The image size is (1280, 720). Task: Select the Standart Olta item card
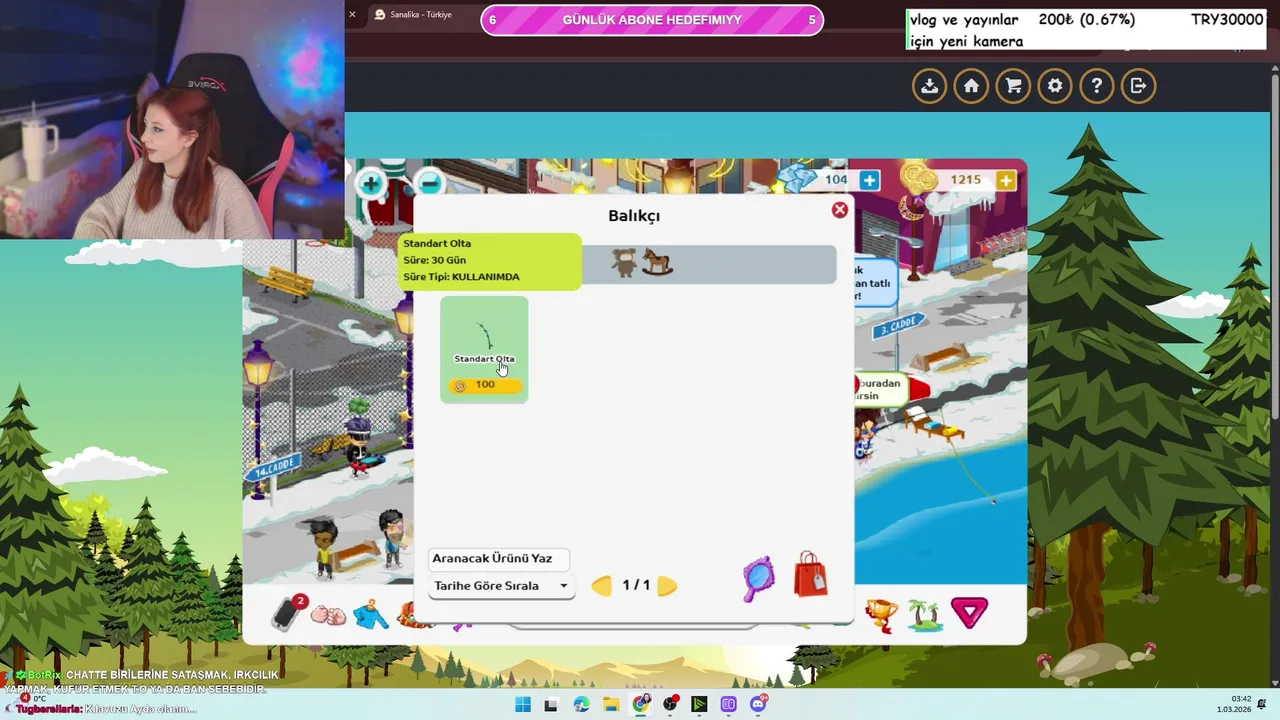click(484, 350)
